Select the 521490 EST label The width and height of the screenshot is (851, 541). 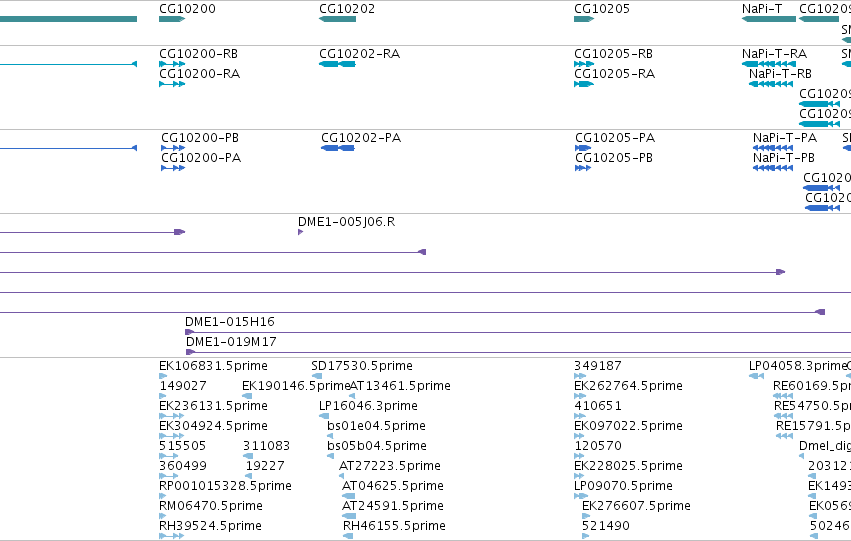[x=606, y=526]
